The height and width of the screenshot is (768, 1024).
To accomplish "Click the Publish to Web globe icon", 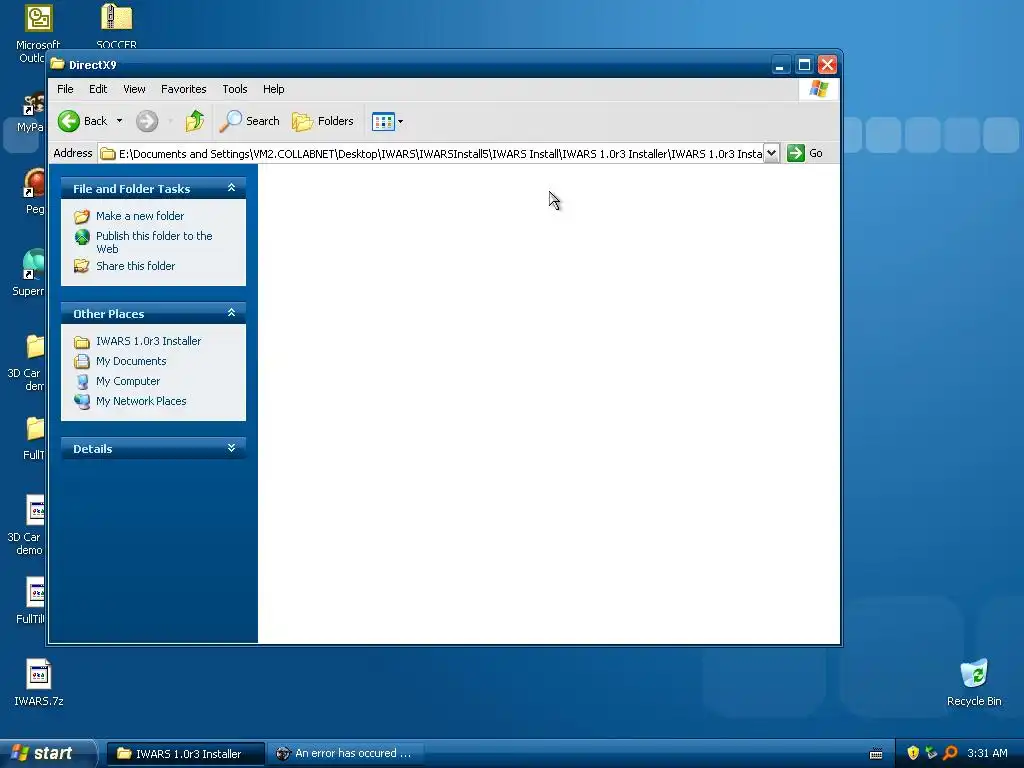I will click(x=82, y=237).
